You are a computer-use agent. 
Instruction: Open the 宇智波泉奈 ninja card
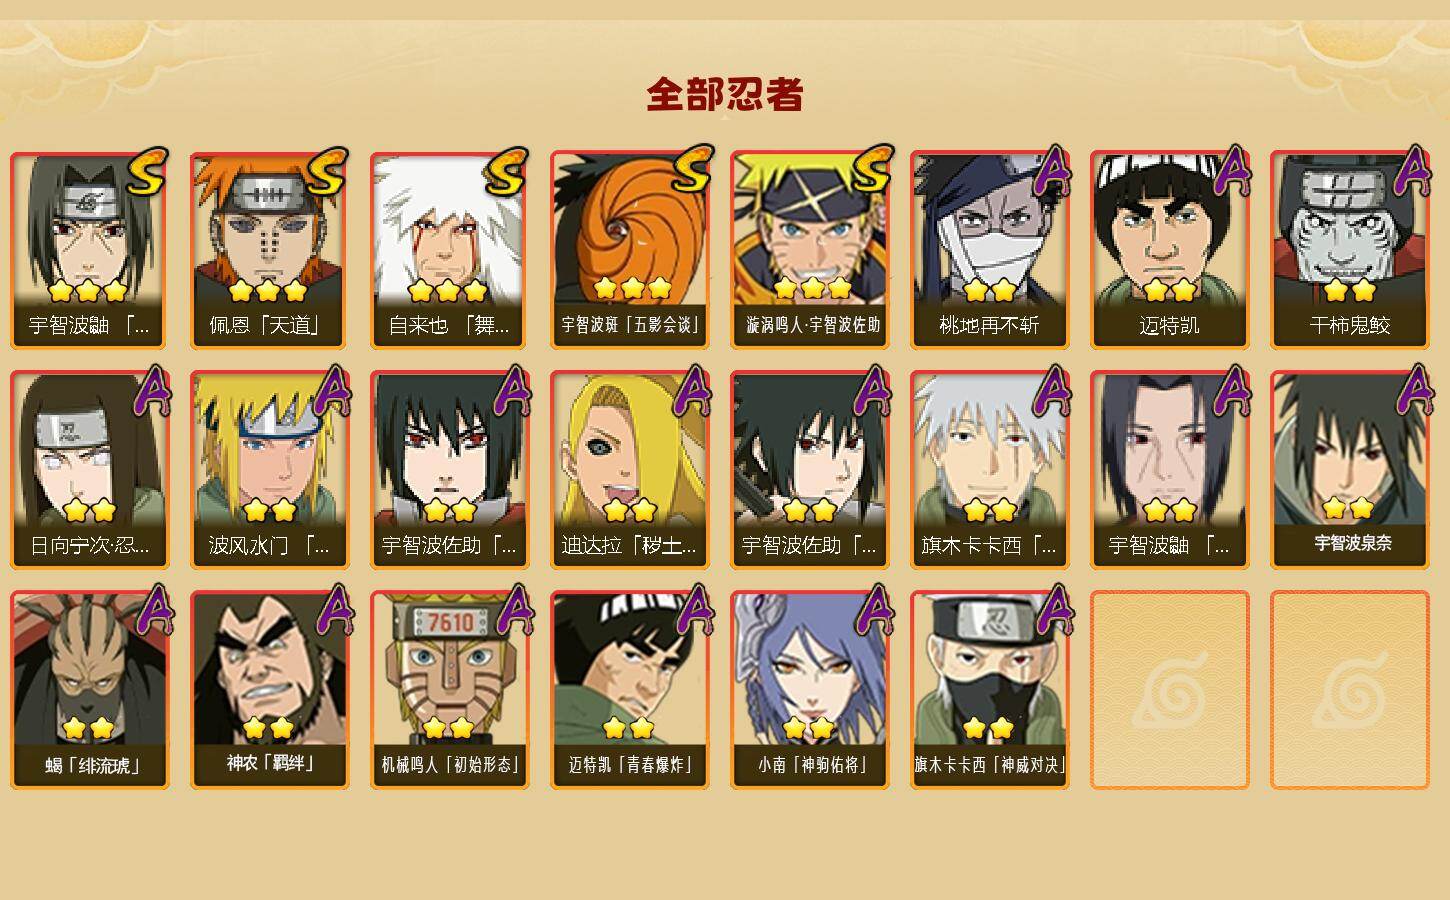[x=1349, y=470]
